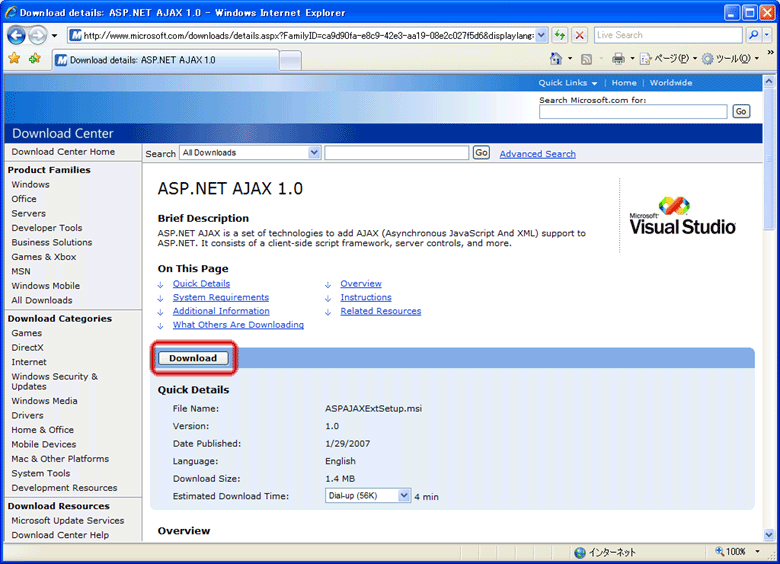Click the page favicon in address bar
Viewport: 780px width, 564px height.
[x=75, y=35]
